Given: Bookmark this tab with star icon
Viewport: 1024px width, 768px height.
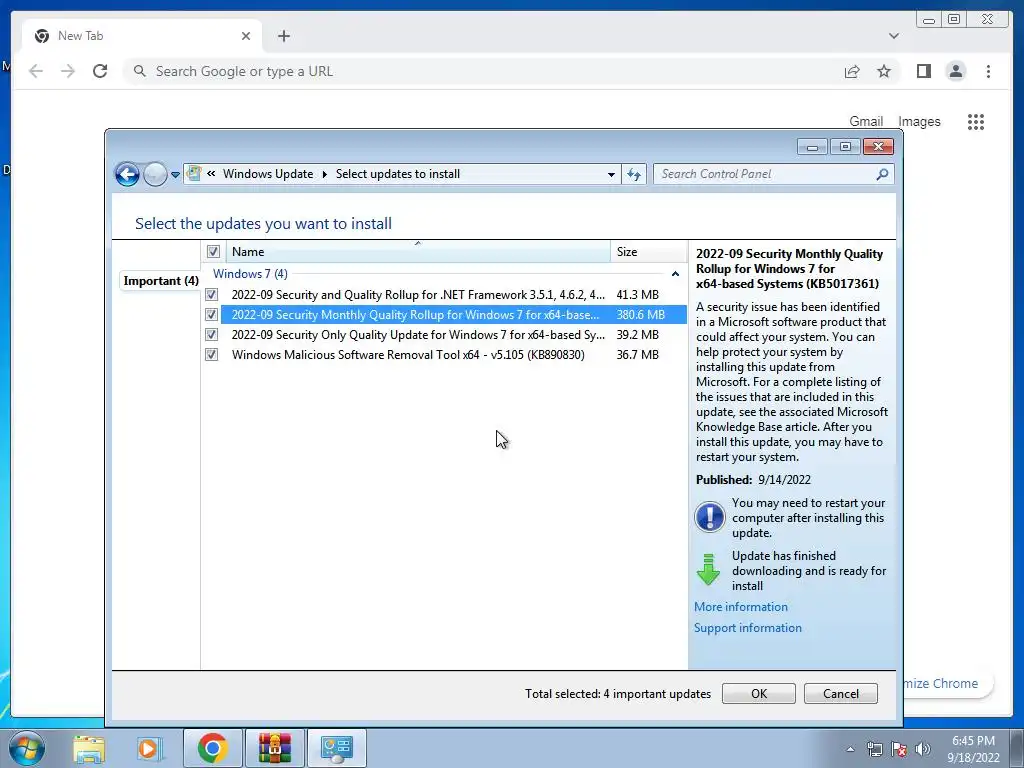Looking at the screenshot, I should [884, 71].
